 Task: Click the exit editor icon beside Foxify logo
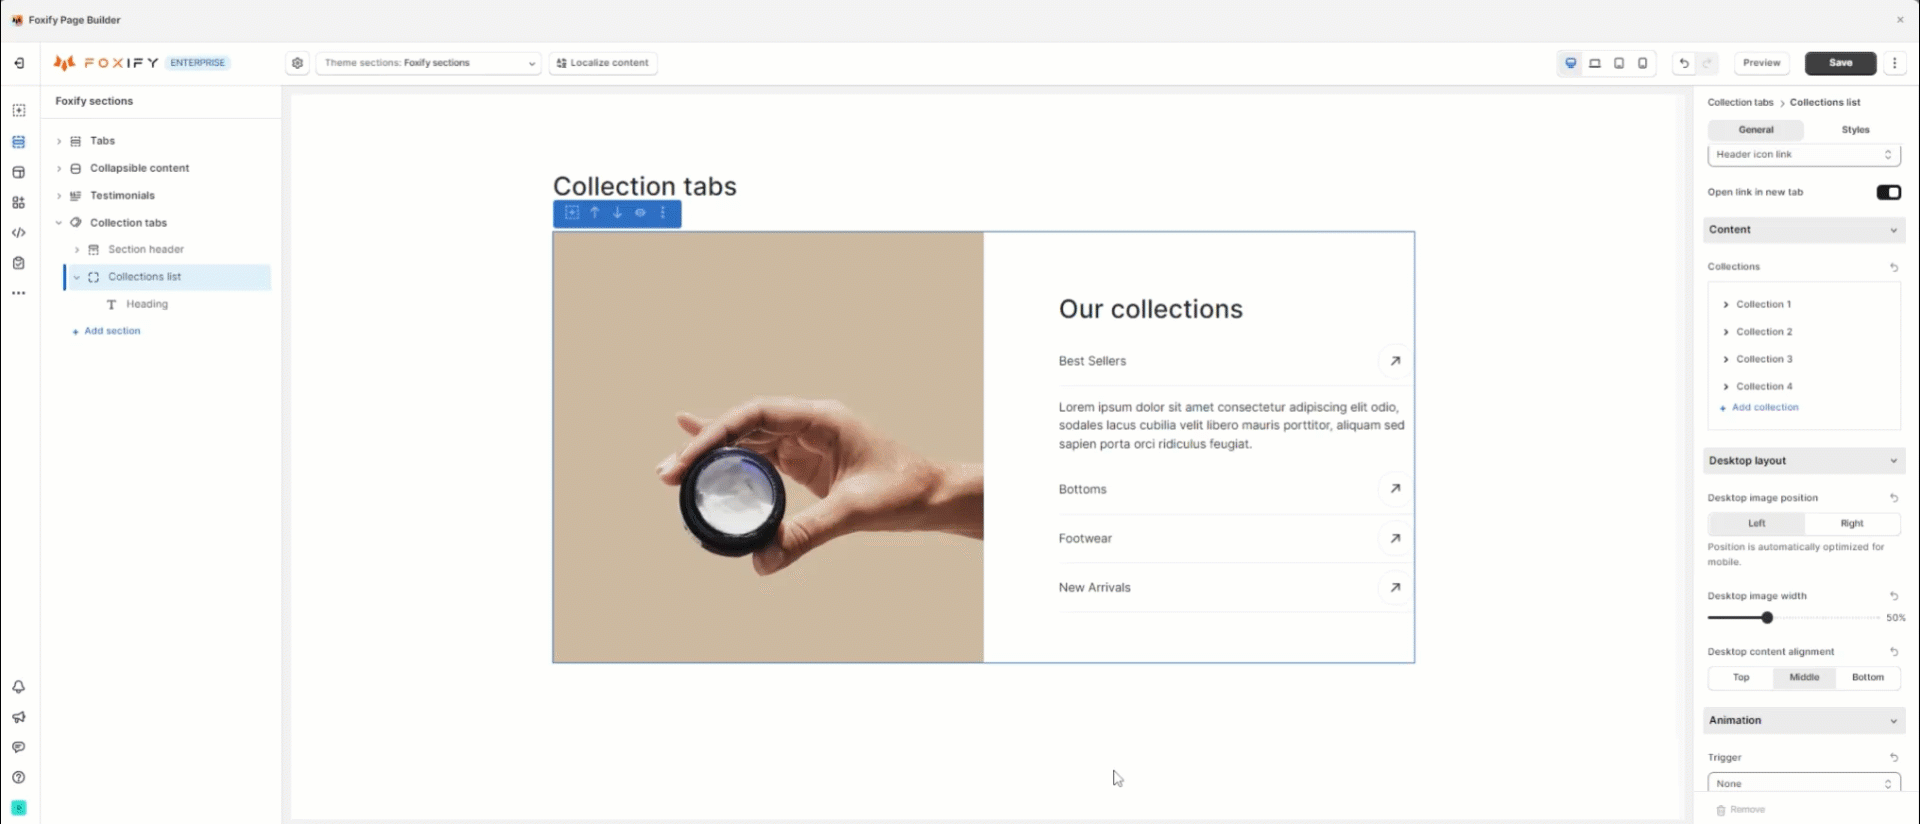coord(19,63)
